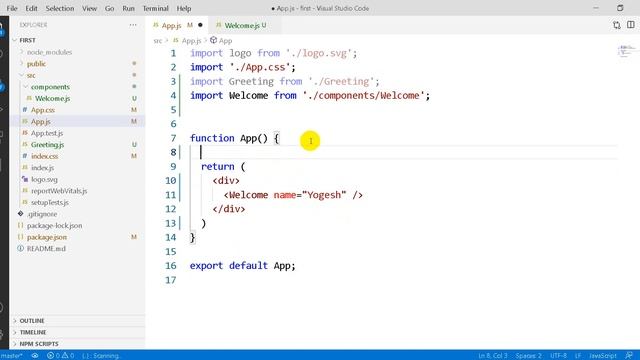The width and height of the screenshot is (640, 360).
Task: Open the File menu
Action: tap(12, 8)
